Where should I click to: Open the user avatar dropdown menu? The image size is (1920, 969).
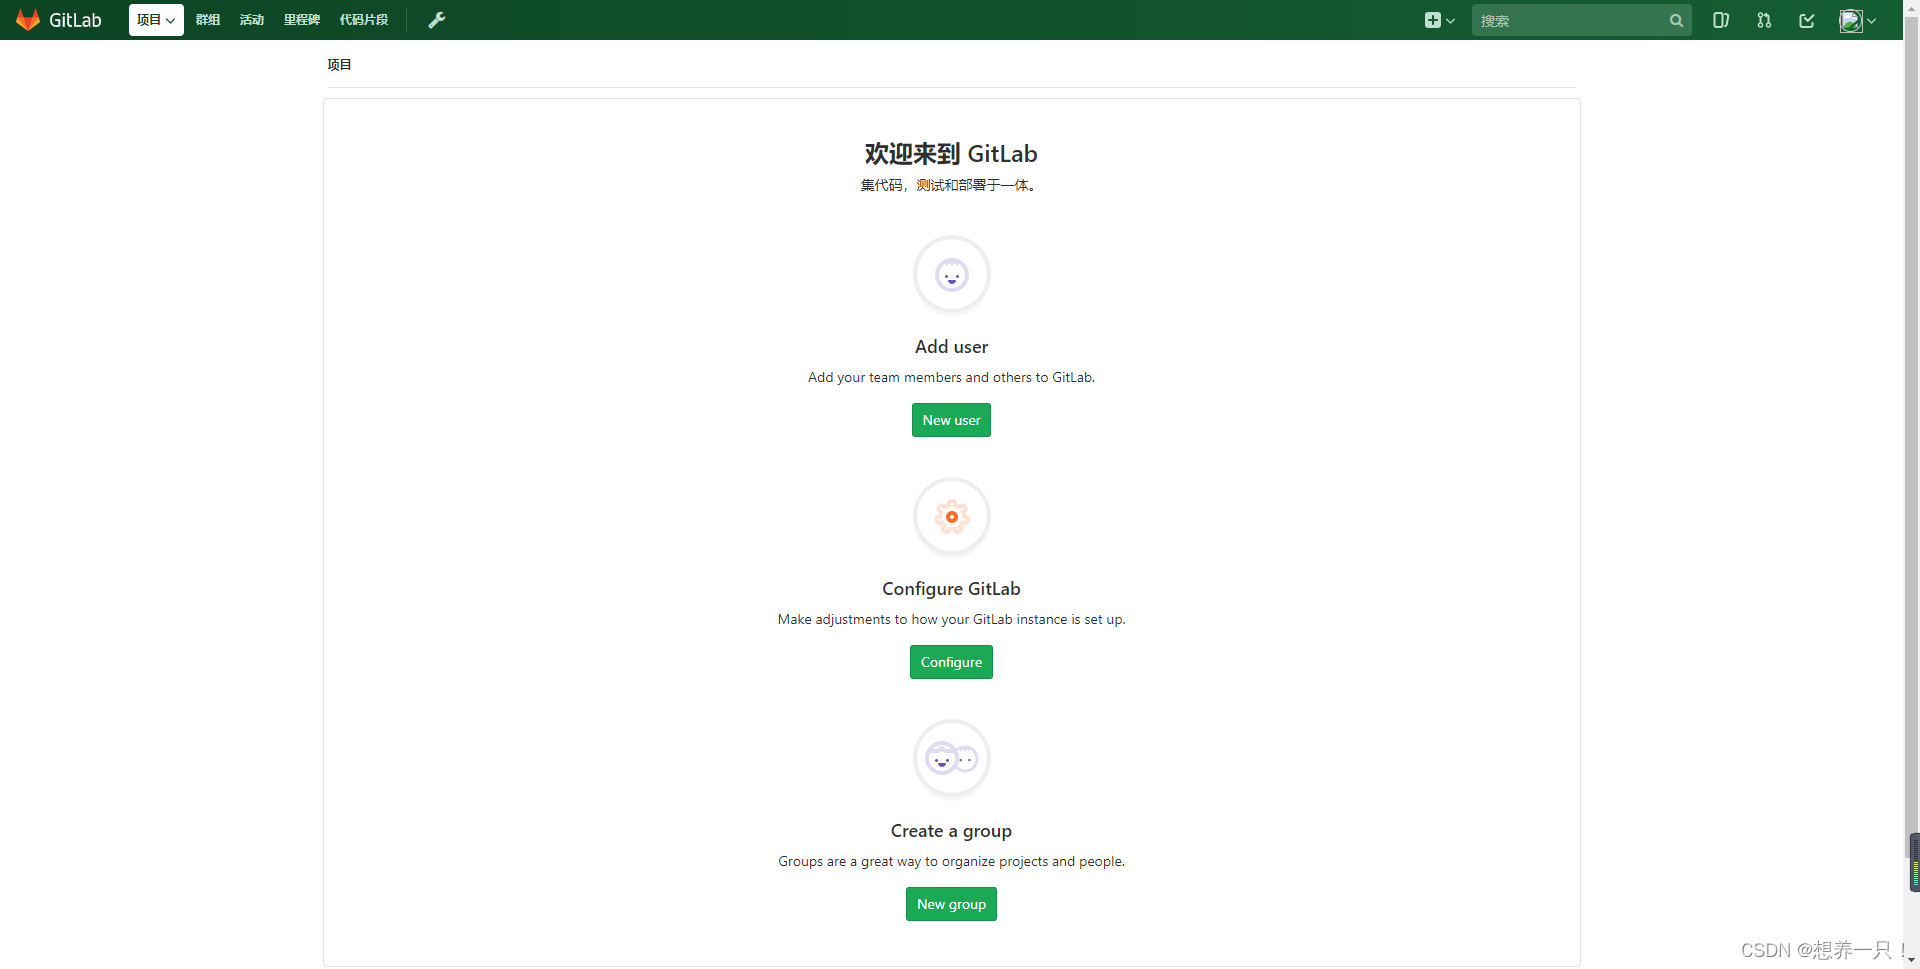[x=1858, y=20]
